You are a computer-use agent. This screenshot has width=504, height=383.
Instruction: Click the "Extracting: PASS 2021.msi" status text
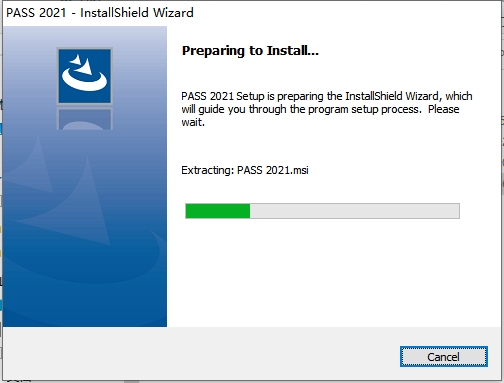point(245,170)
